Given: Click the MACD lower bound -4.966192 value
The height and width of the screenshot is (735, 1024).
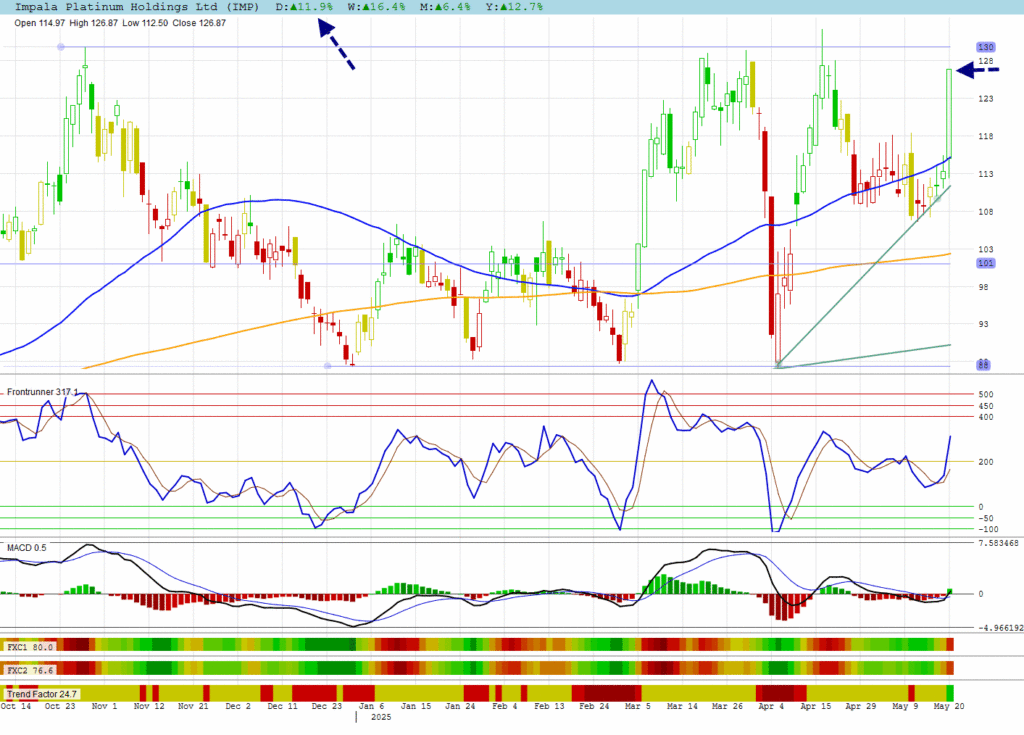Looking at the screenshot, I should point(1000,628).
